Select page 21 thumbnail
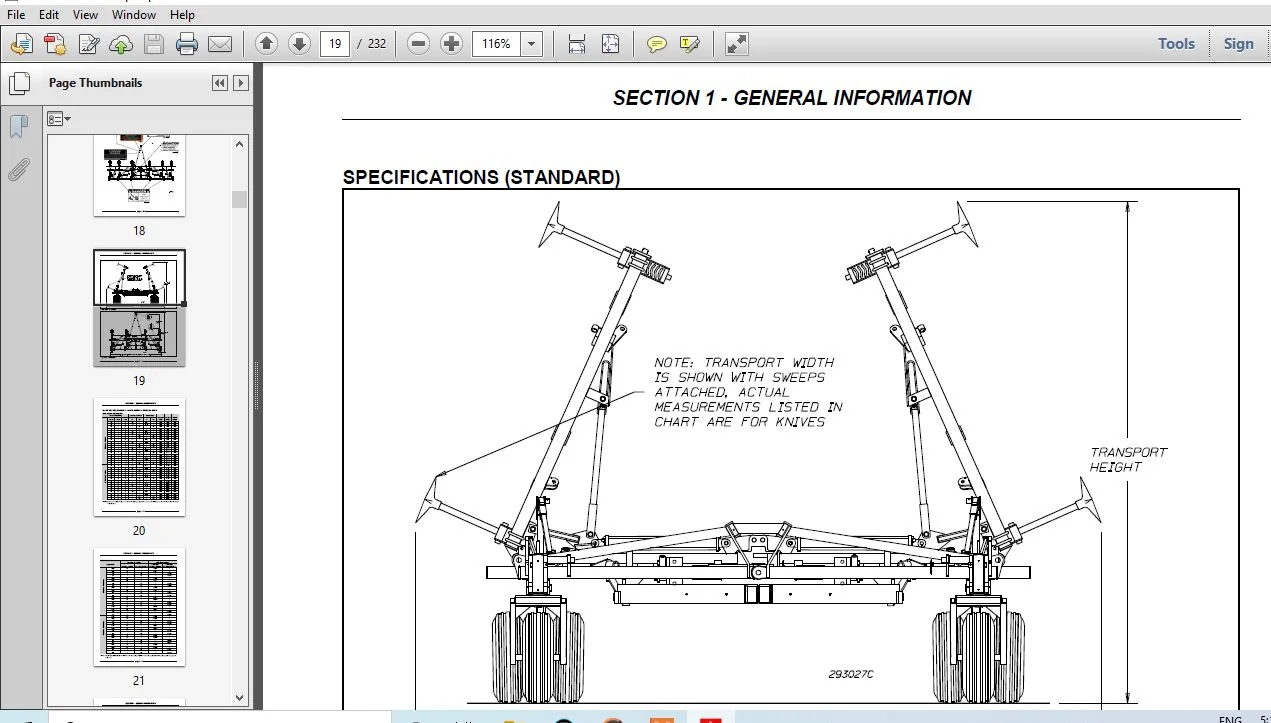Screen dimensions: 1271x723 [139, 607]
